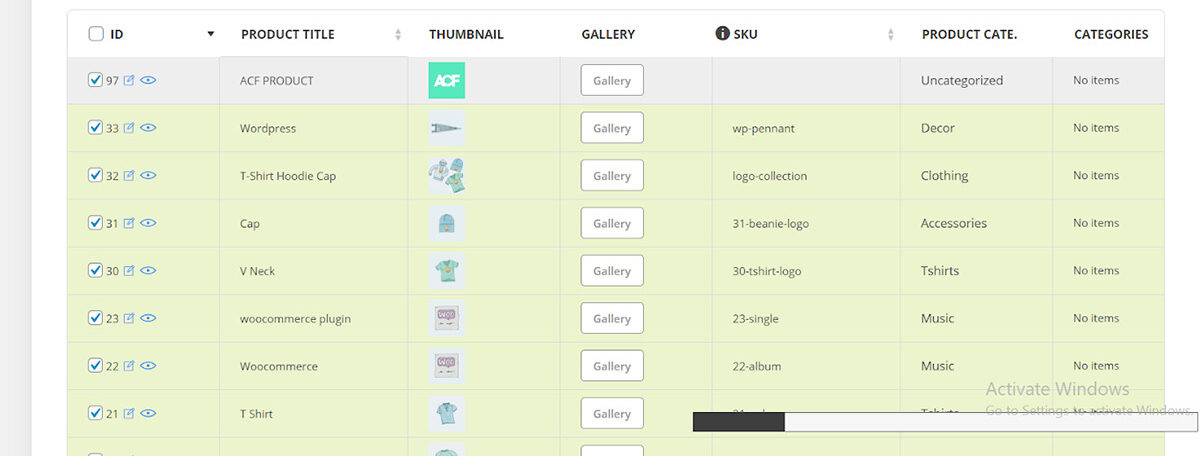Toggle the select-all checkbox in ID header
The width and height of the screenshot is (1200, 456).
click(x=96, y=34)
